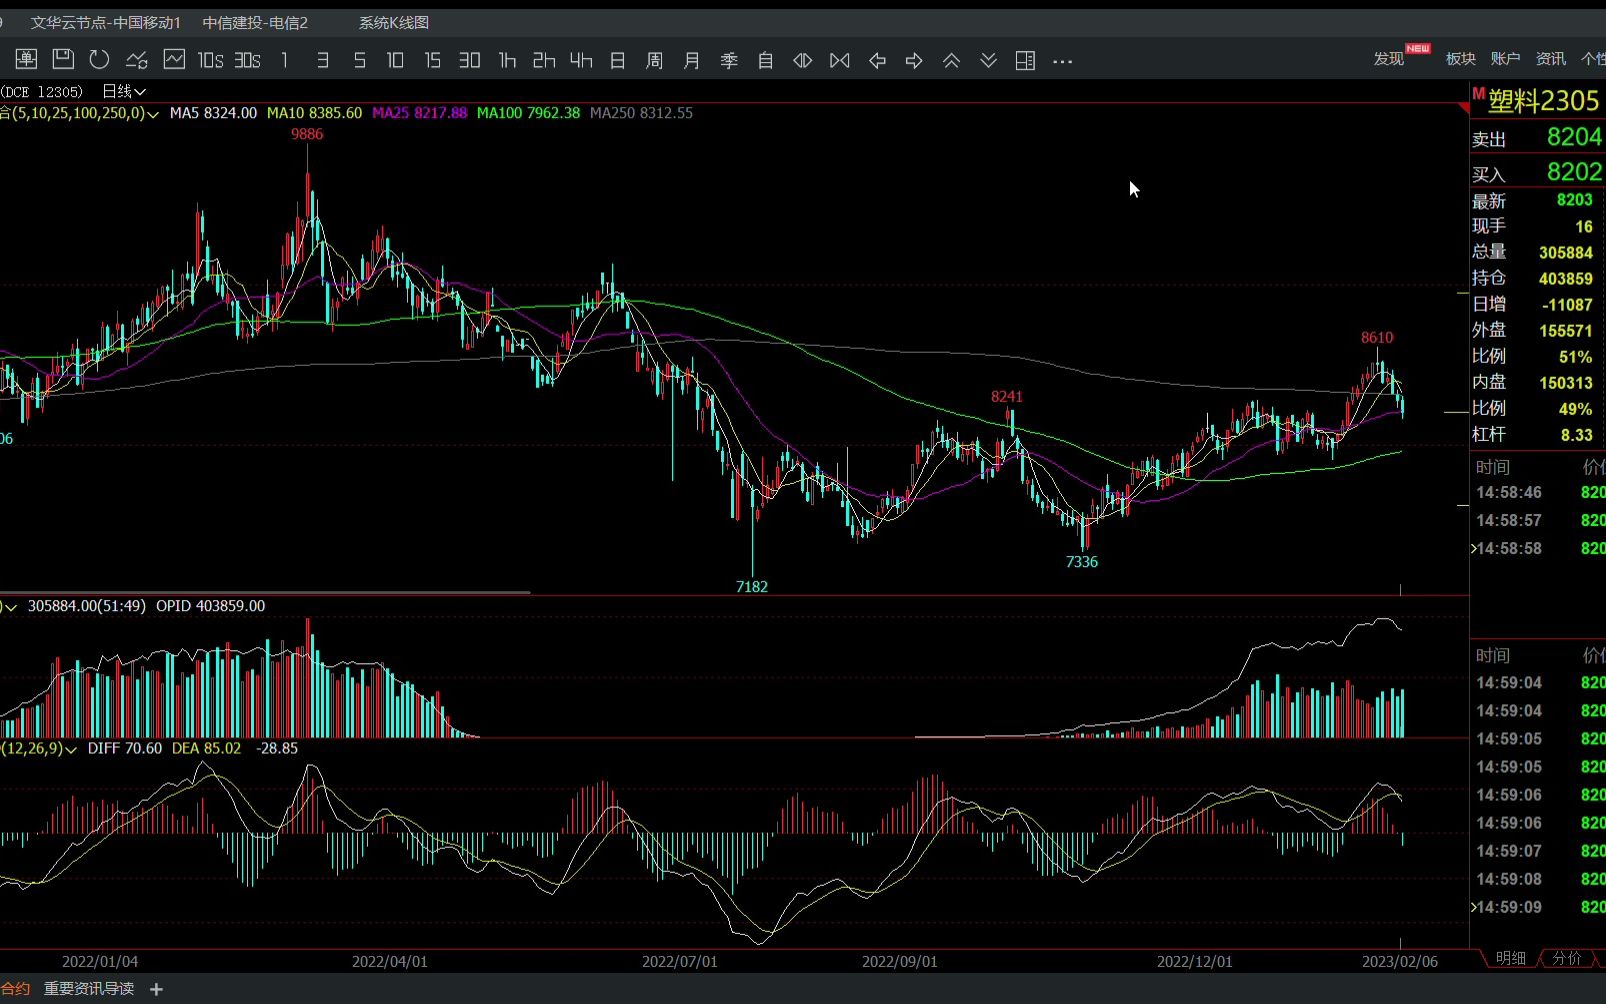Select the 30-minute period
Image resolution: width=1606 pixels, height=1004 pixels.
coord(469,61)
